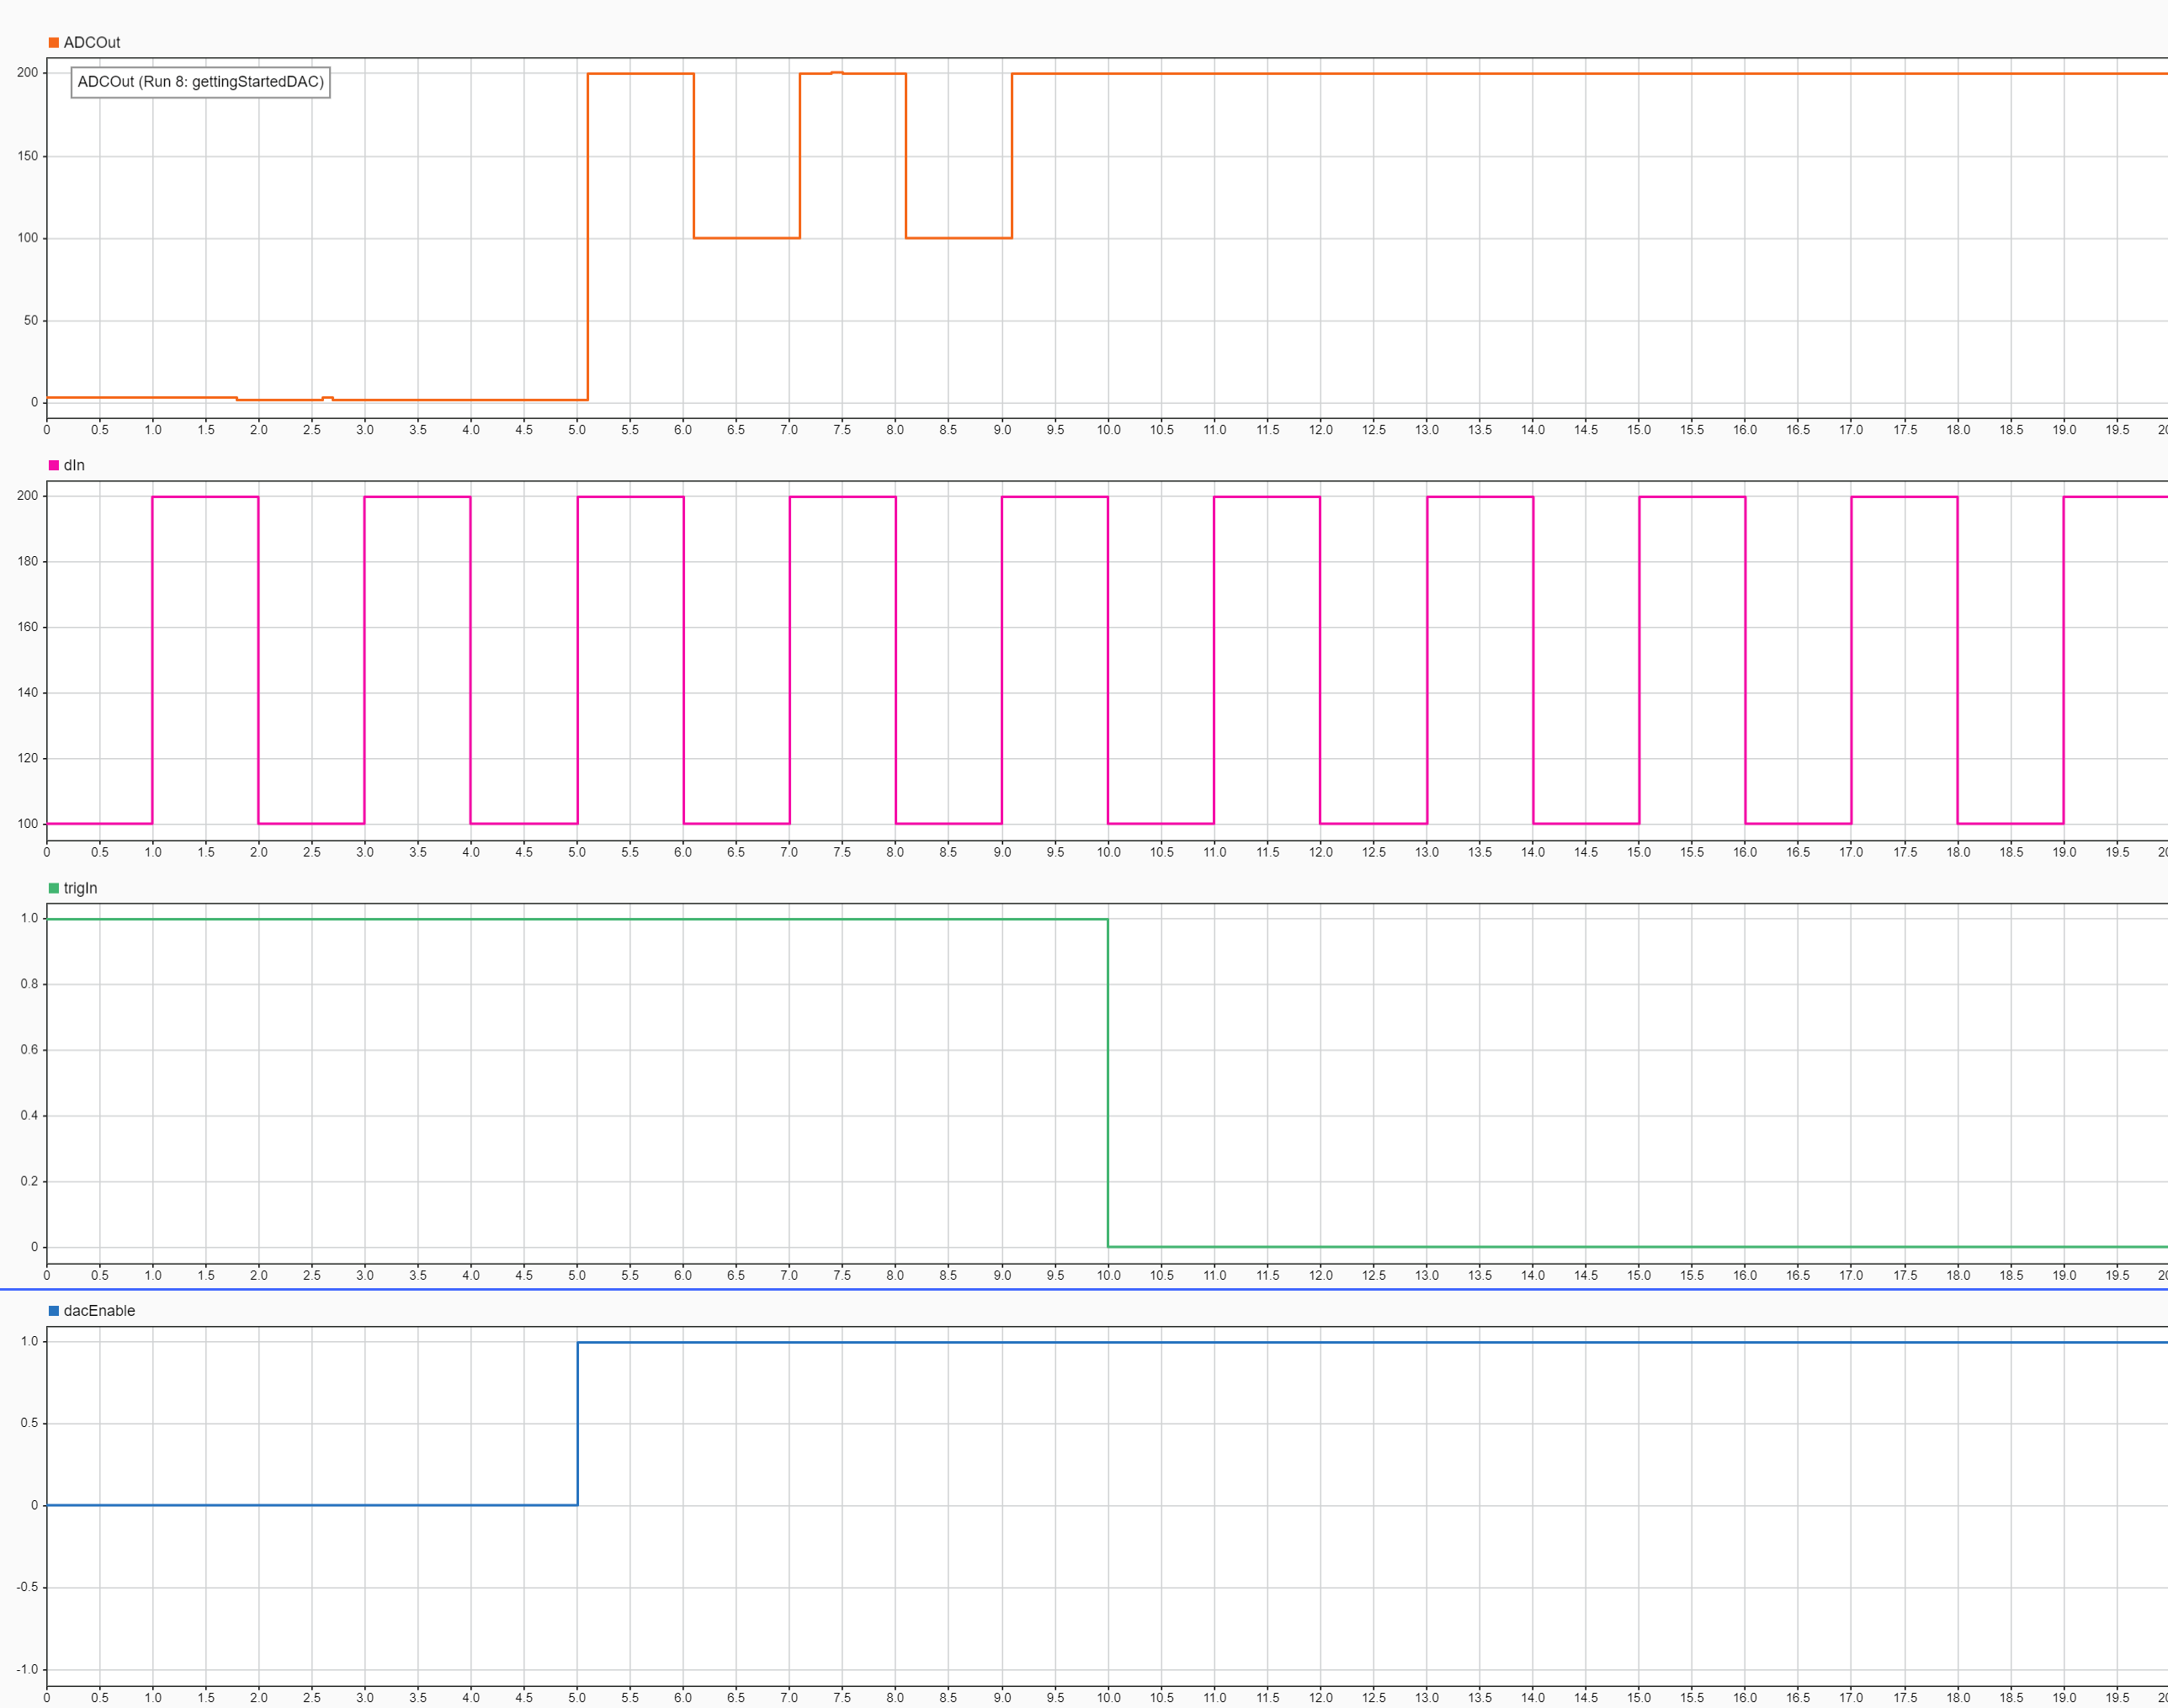Image resolution: width=2168 pixels, height=1708 pixels.
Task: Click the blue divider line above dacEnable plot
Action: [1084, 1290]
